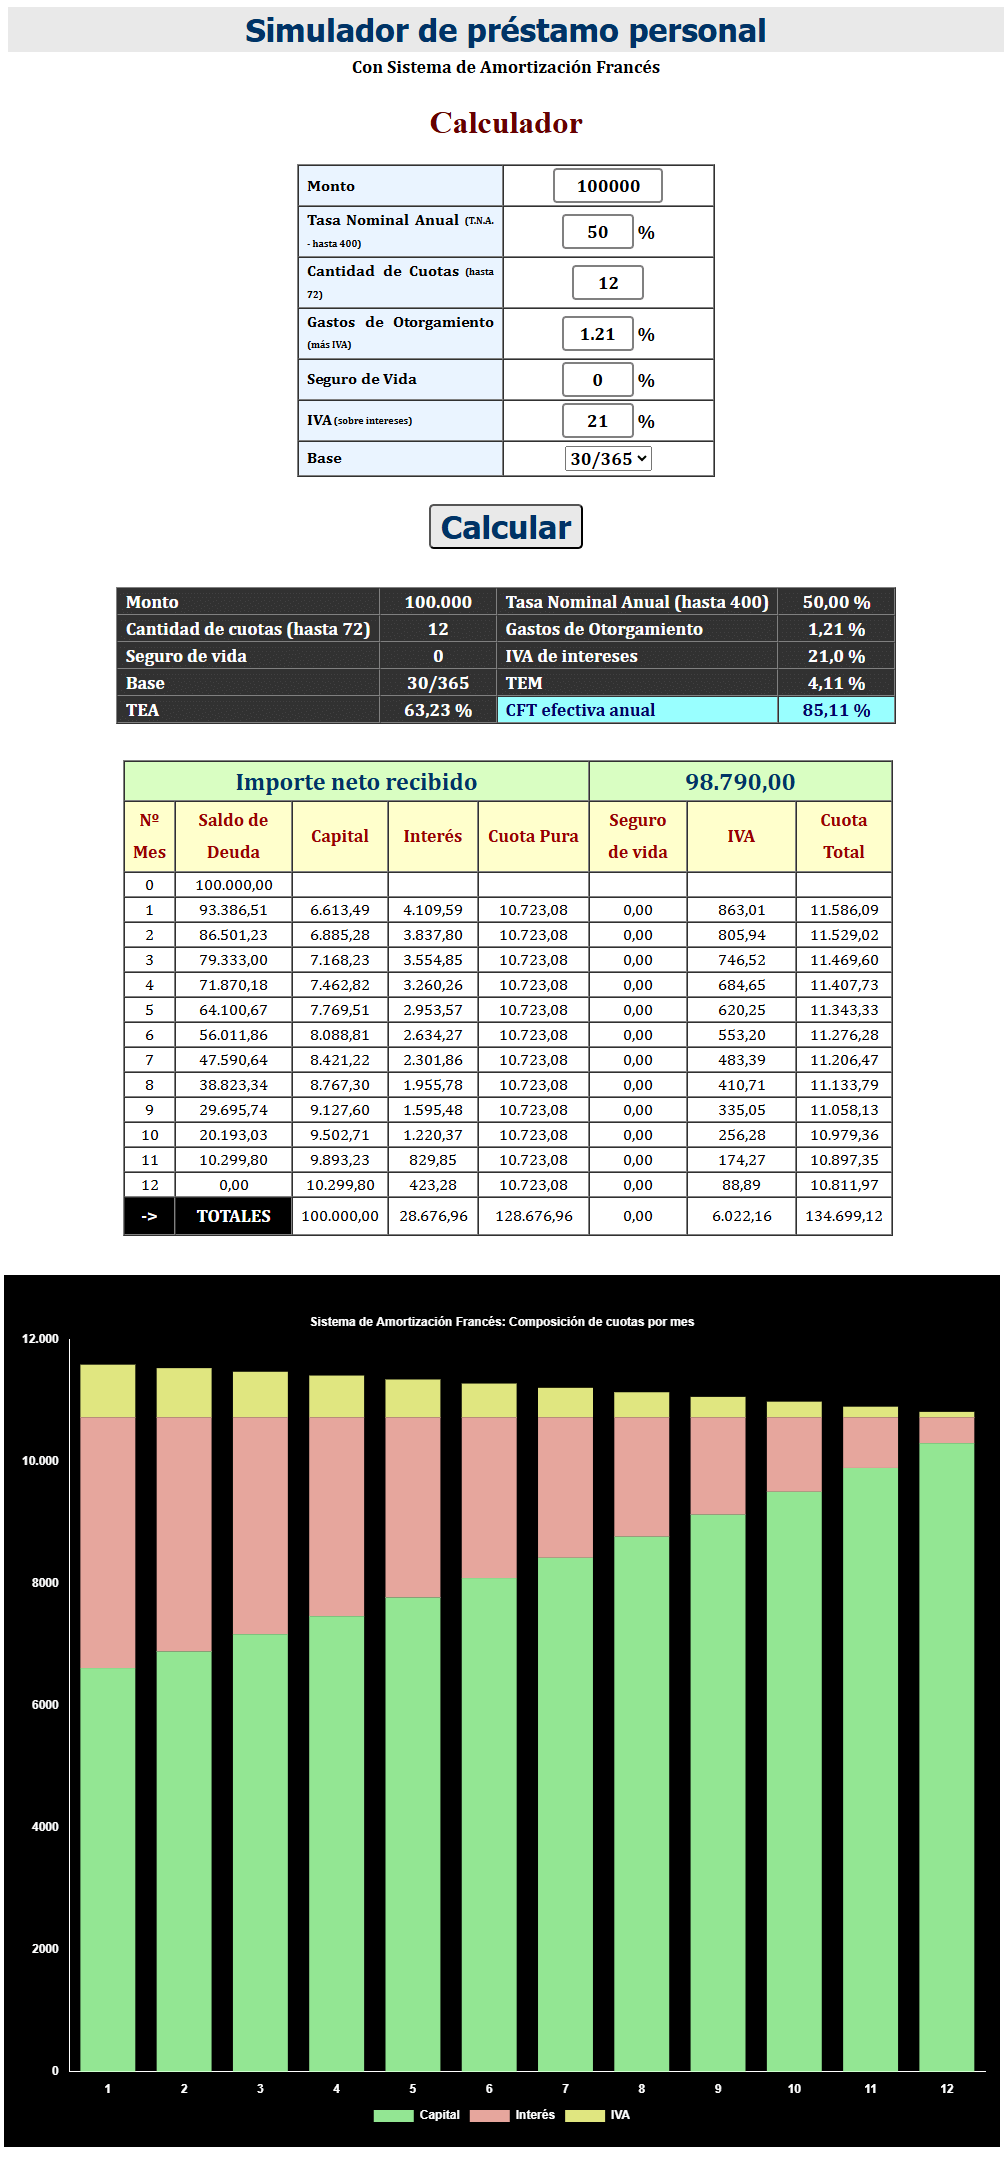Toggle the Capital legend swatch in chart
Image resolution: width=1008 pixels, height=2166 pixels.
[393, 2115]
